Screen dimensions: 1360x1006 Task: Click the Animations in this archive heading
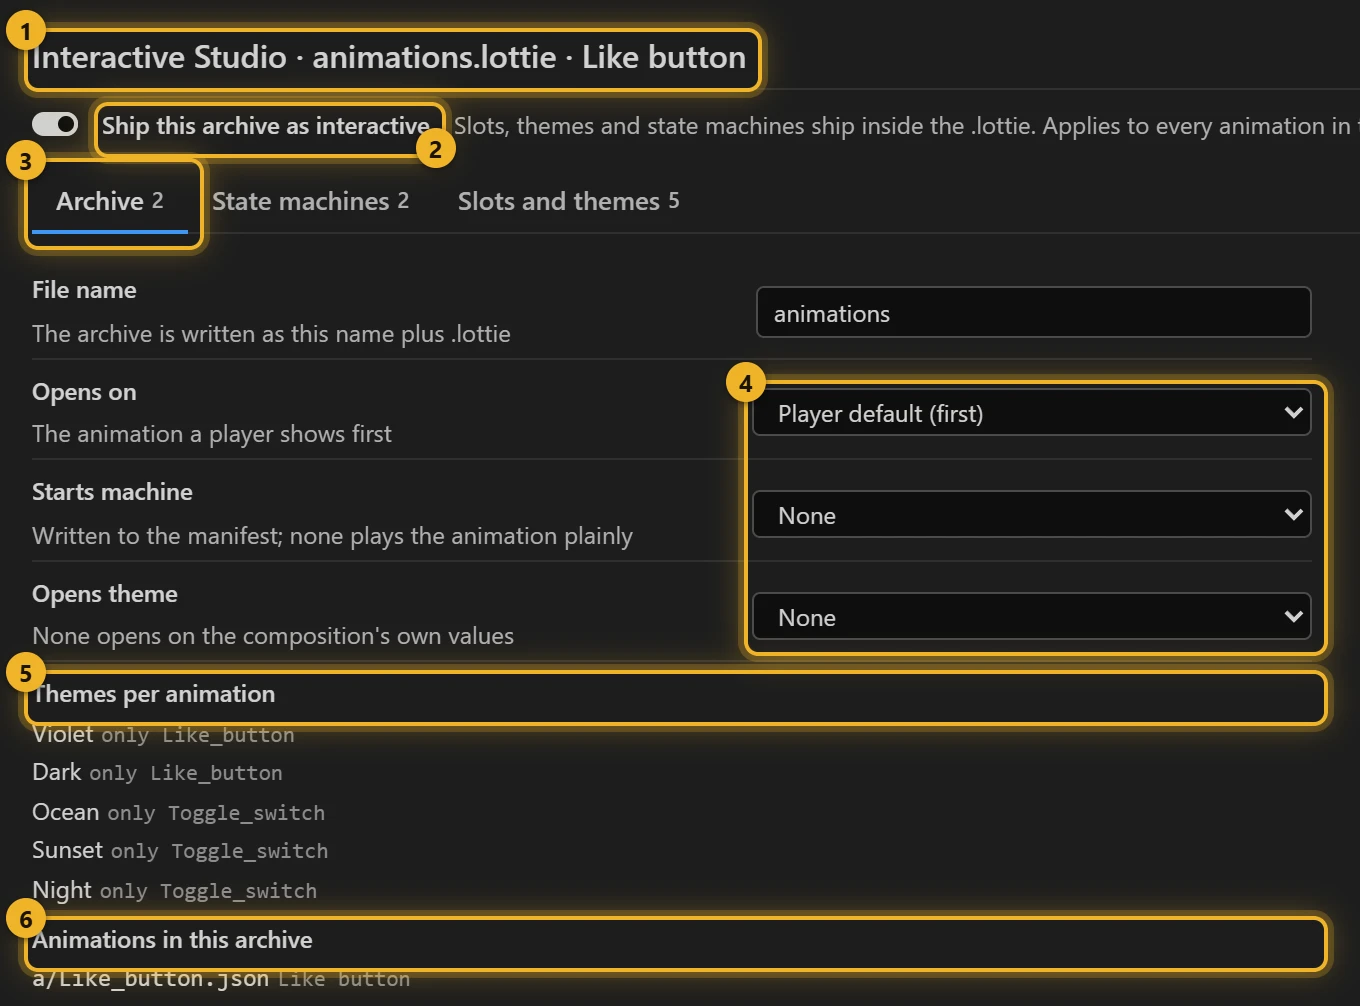pos(172,940)
